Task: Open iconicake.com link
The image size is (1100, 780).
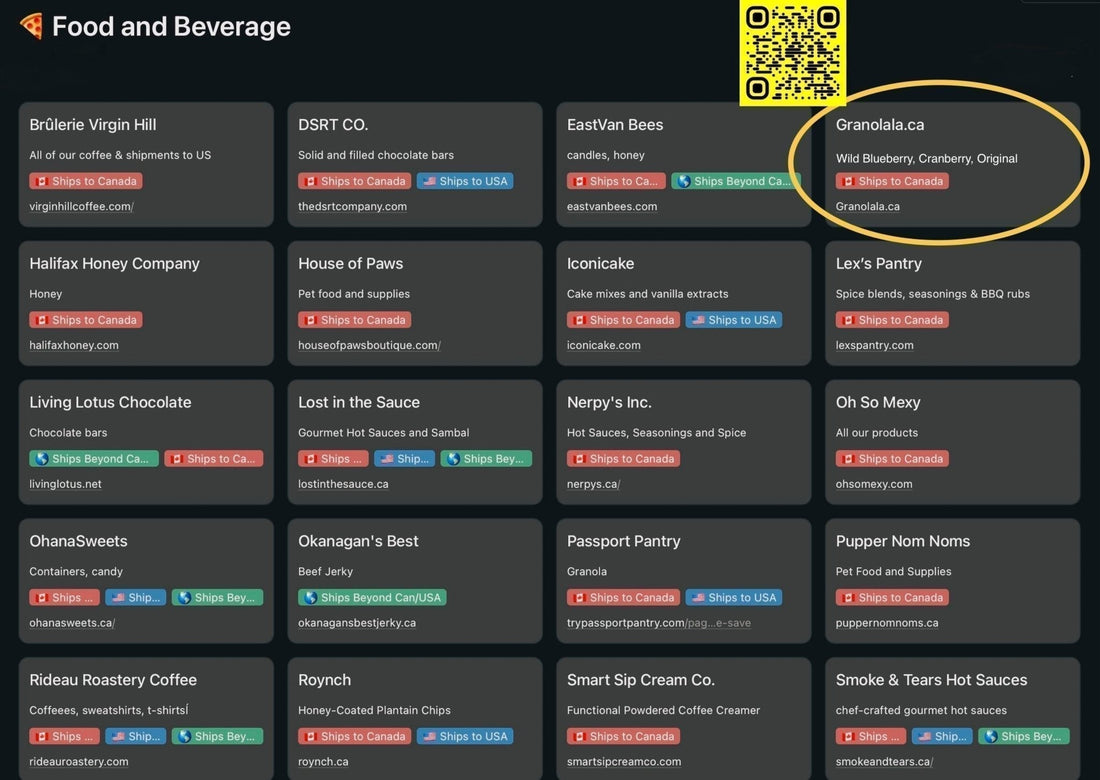Action: pos(603,345)
